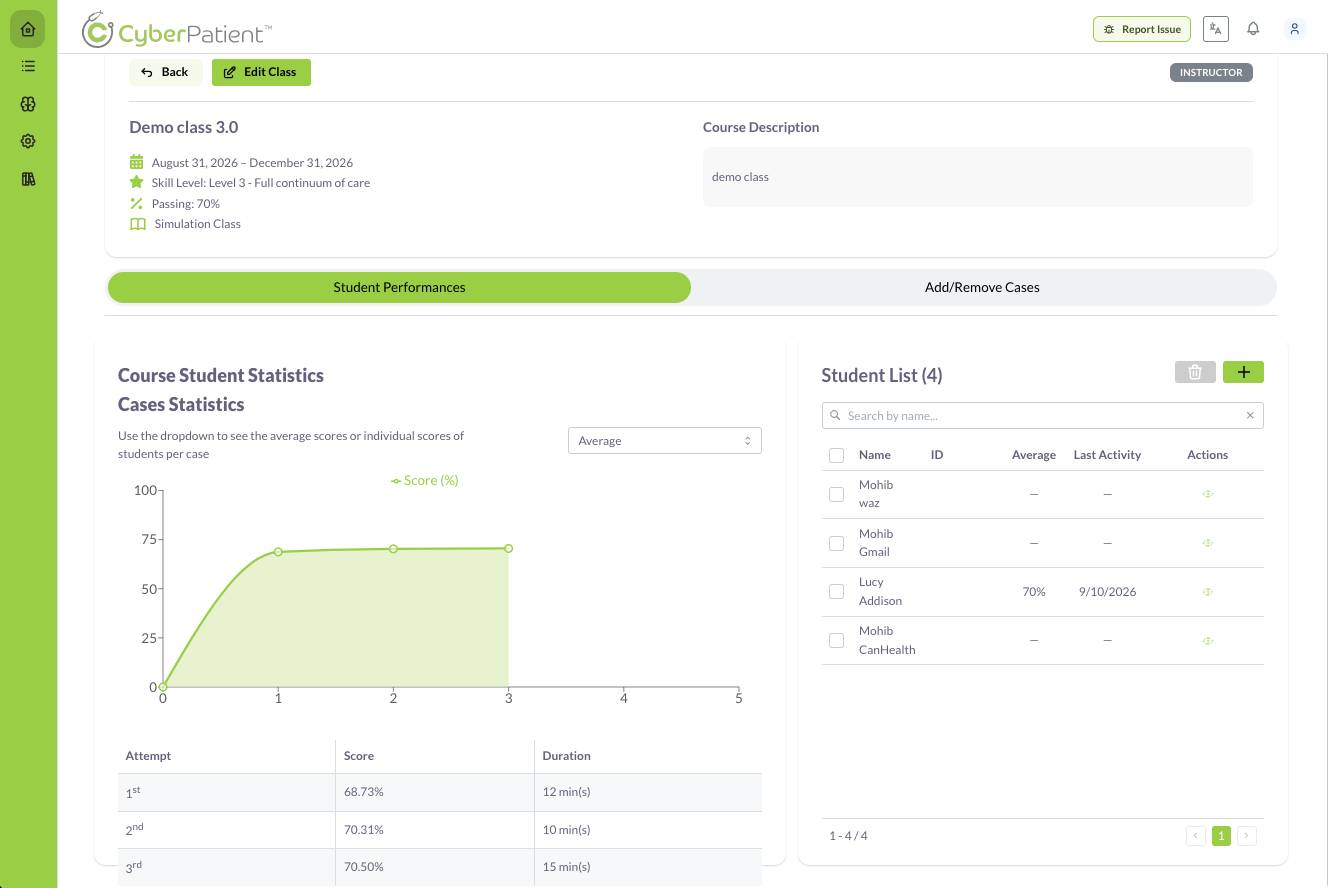Click the Edit Class button
This screenshot has height=888, width=1328.
tap(261, 72)
